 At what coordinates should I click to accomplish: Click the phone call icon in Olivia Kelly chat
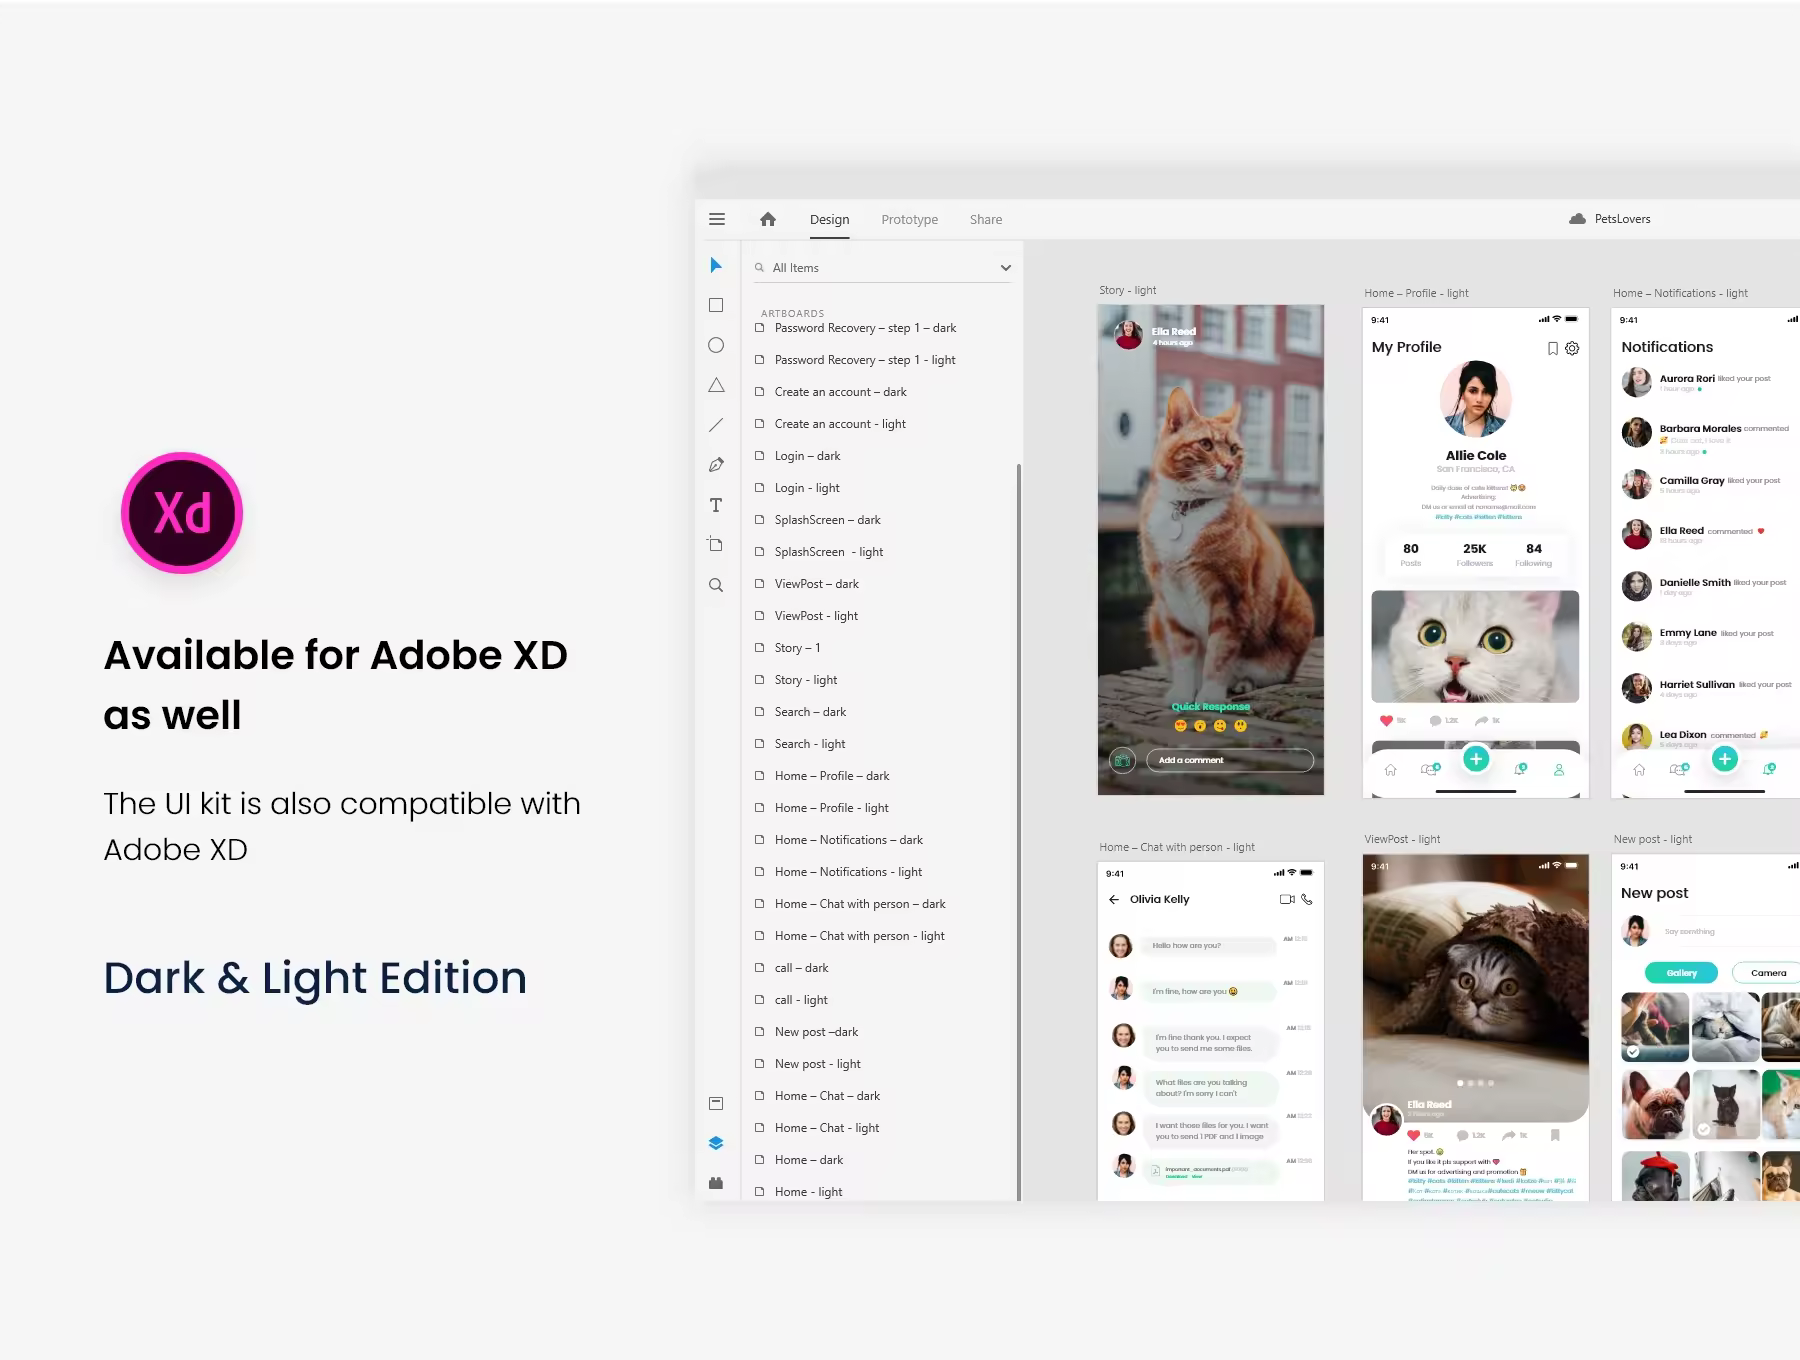1306,899
